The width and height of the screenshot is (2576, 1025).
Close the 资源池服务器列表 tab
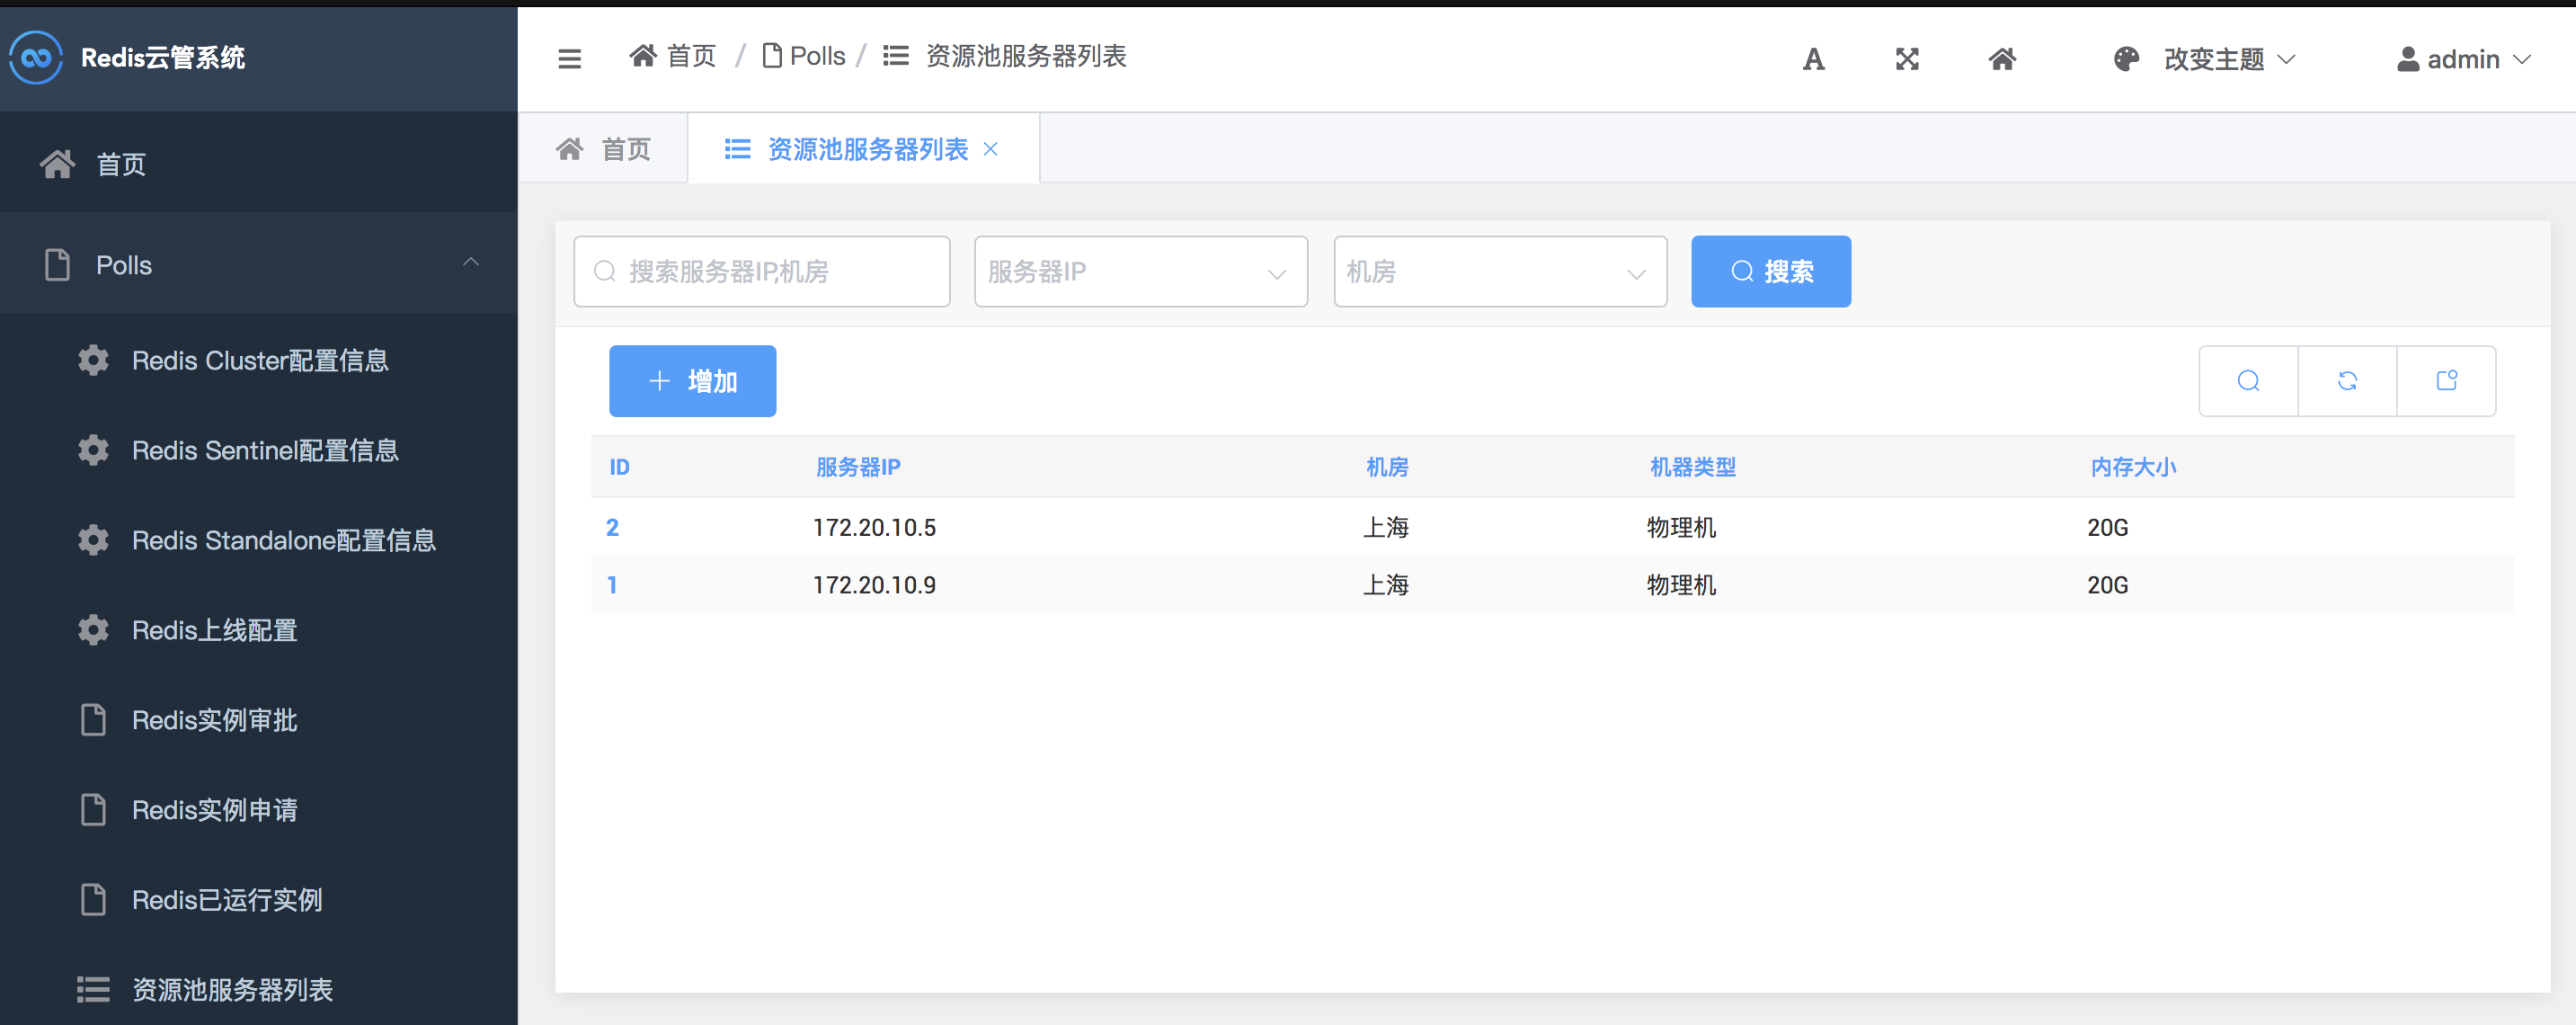[990, 150]
